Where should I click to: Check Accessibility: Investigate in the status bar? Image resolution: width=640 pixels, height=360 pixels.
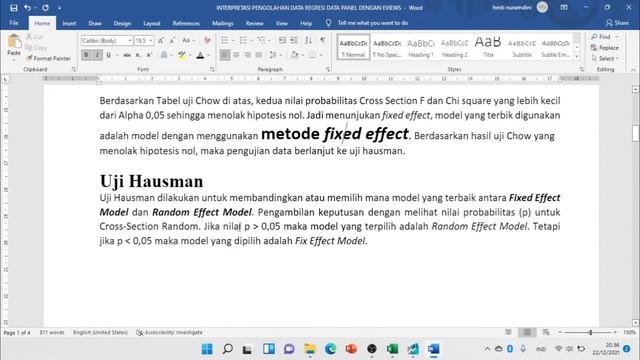169,333
